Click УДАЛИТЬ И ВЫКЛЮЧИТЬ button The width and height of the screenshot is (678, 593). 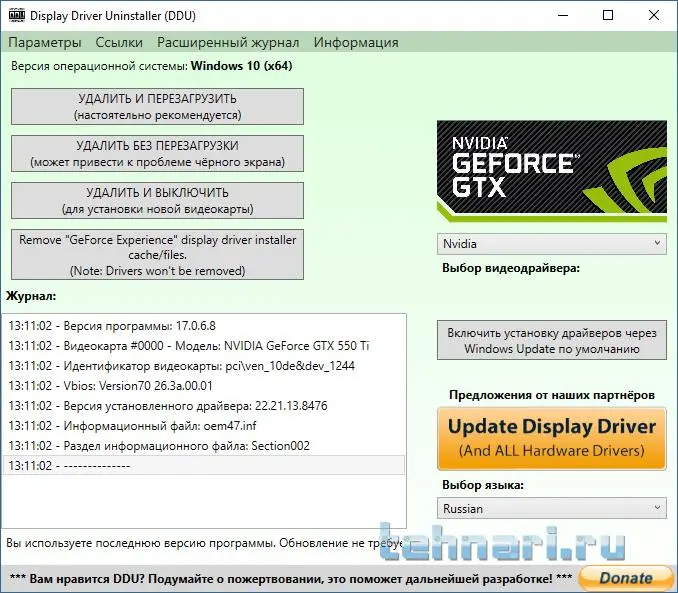[157, 201]
